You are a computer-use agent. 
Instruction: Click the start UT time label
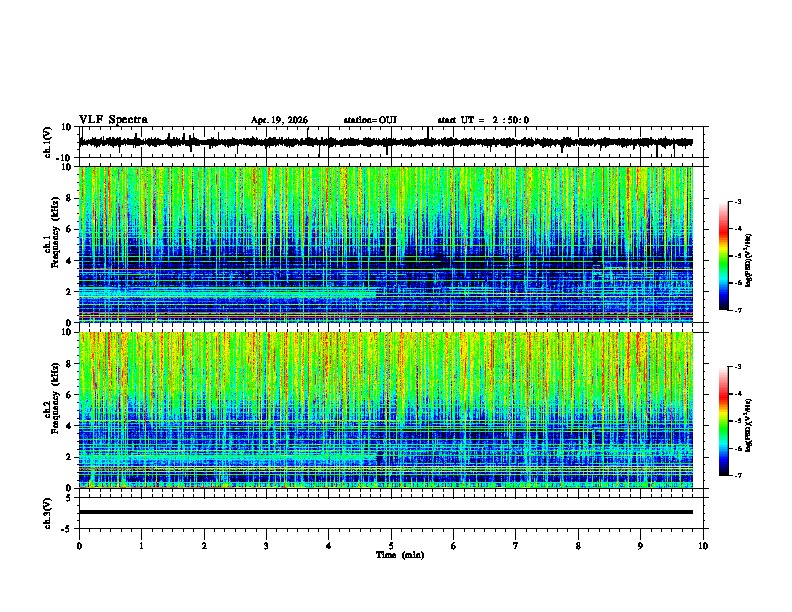pos(483,120)
